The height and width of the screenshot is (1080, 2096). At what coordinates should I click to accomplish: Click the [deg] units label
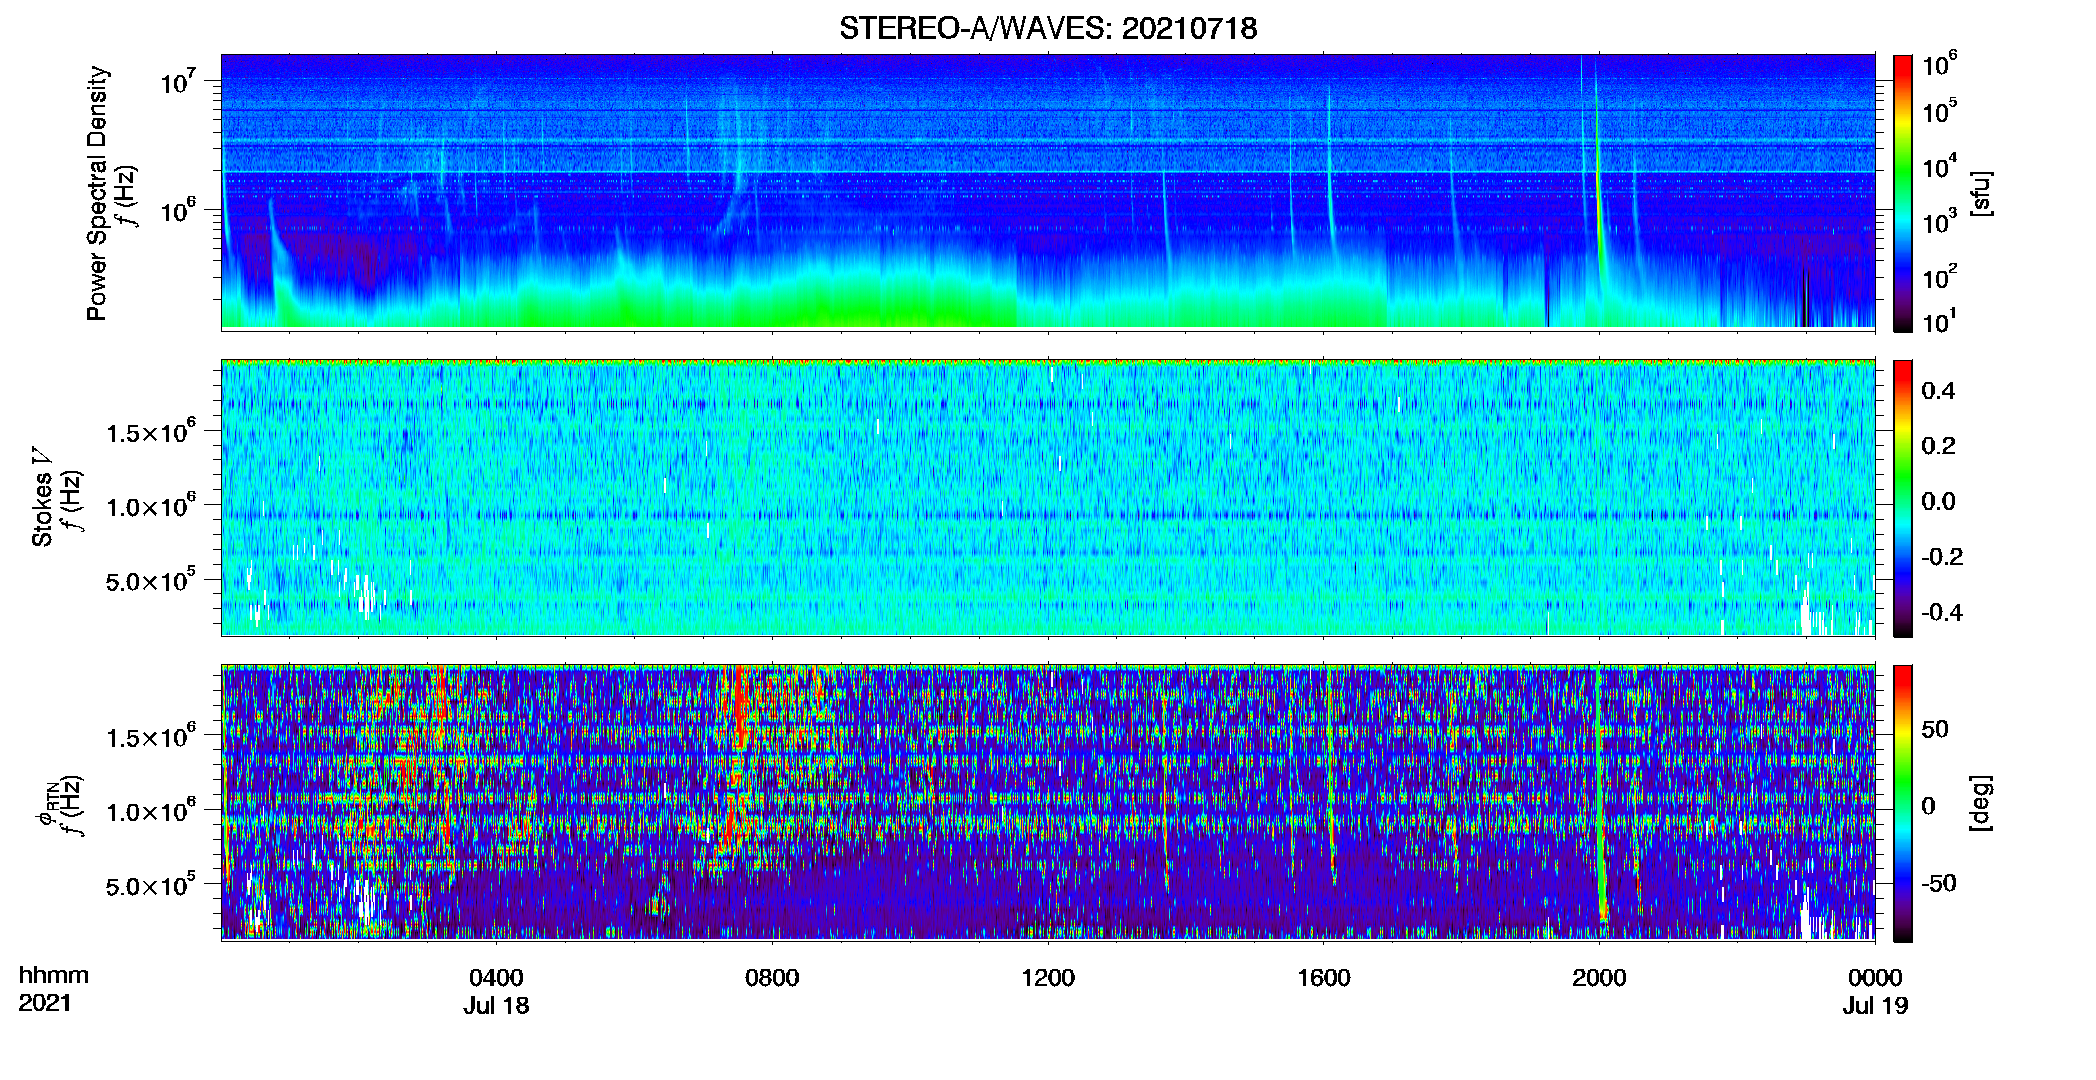pos(1980,803)
